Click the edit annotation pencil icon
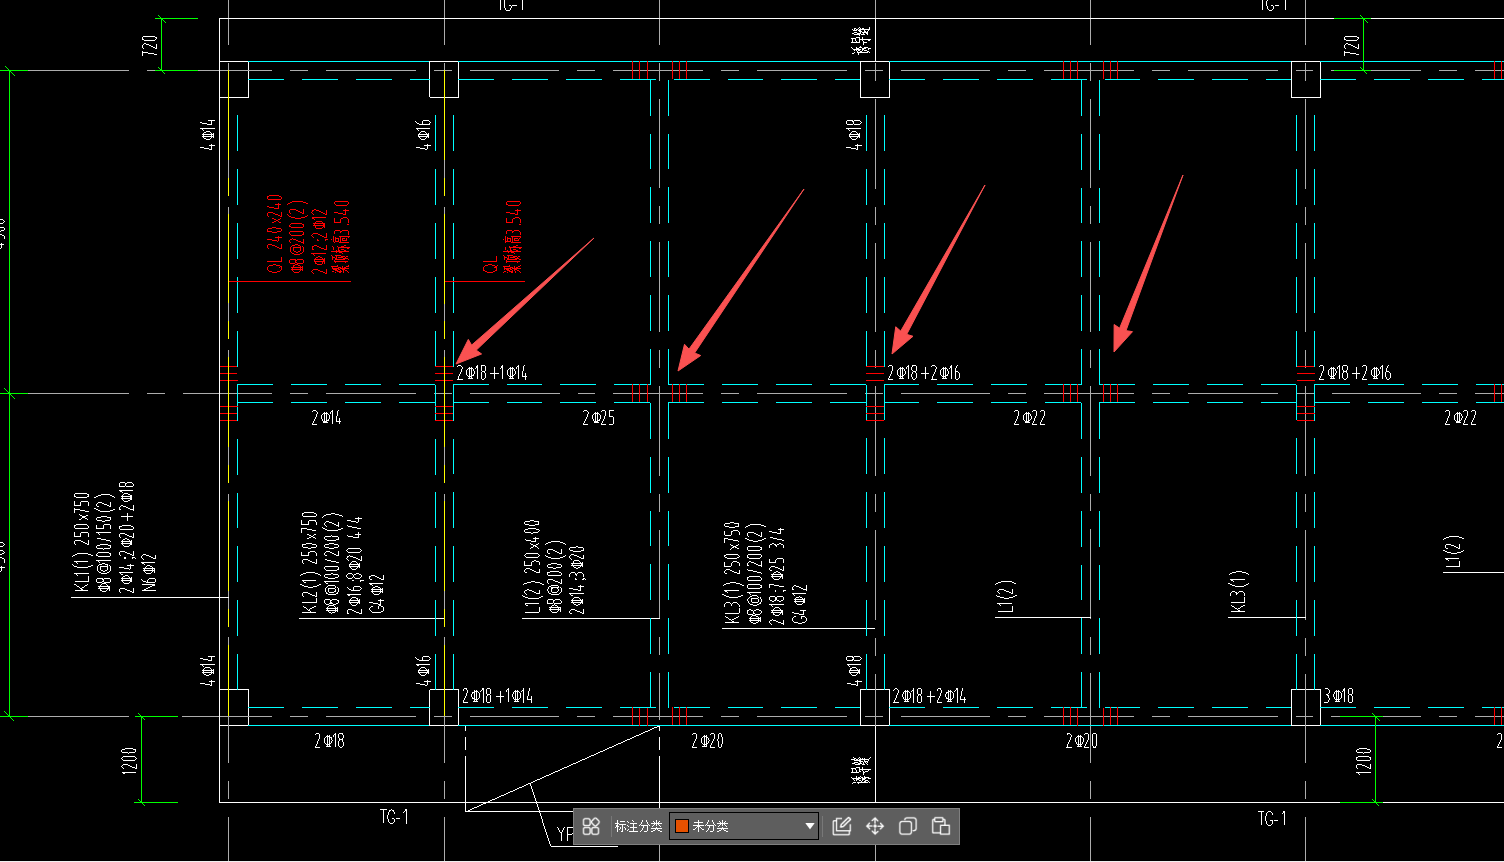Viewport: 1504px width, 862px height. click(x=842, y=826)
